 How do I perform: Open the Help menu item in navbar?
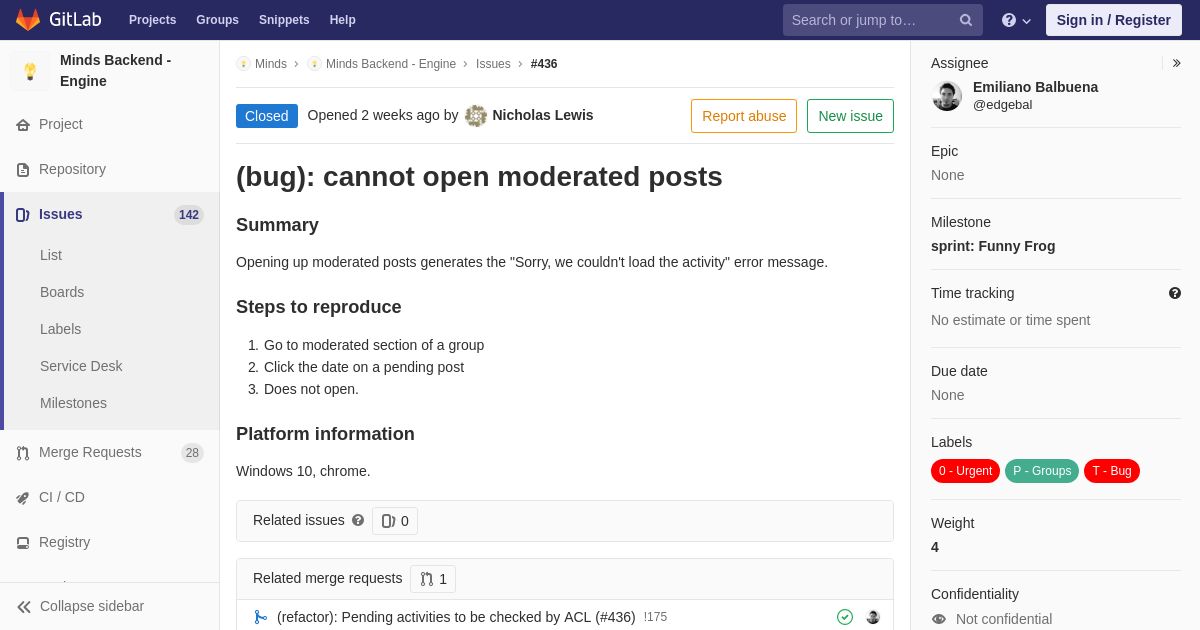343,20
